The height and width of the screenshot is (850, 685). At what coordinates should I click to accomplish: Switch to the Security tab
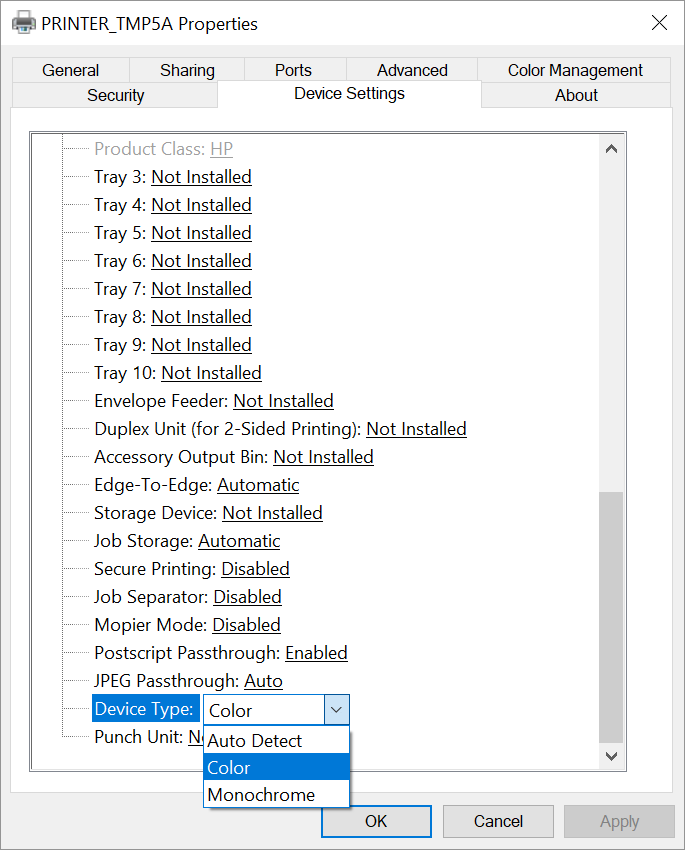[x=116, y=95]
